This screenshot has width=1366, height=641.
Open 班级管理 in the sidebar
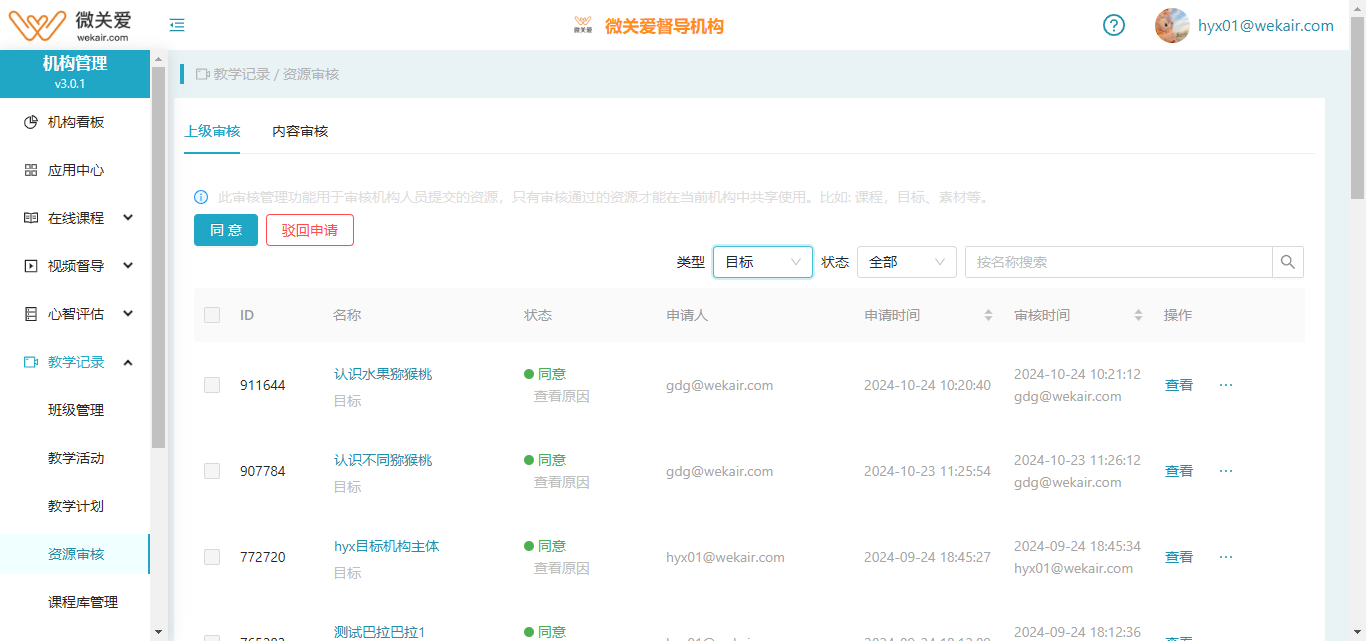tap(76, 410)
